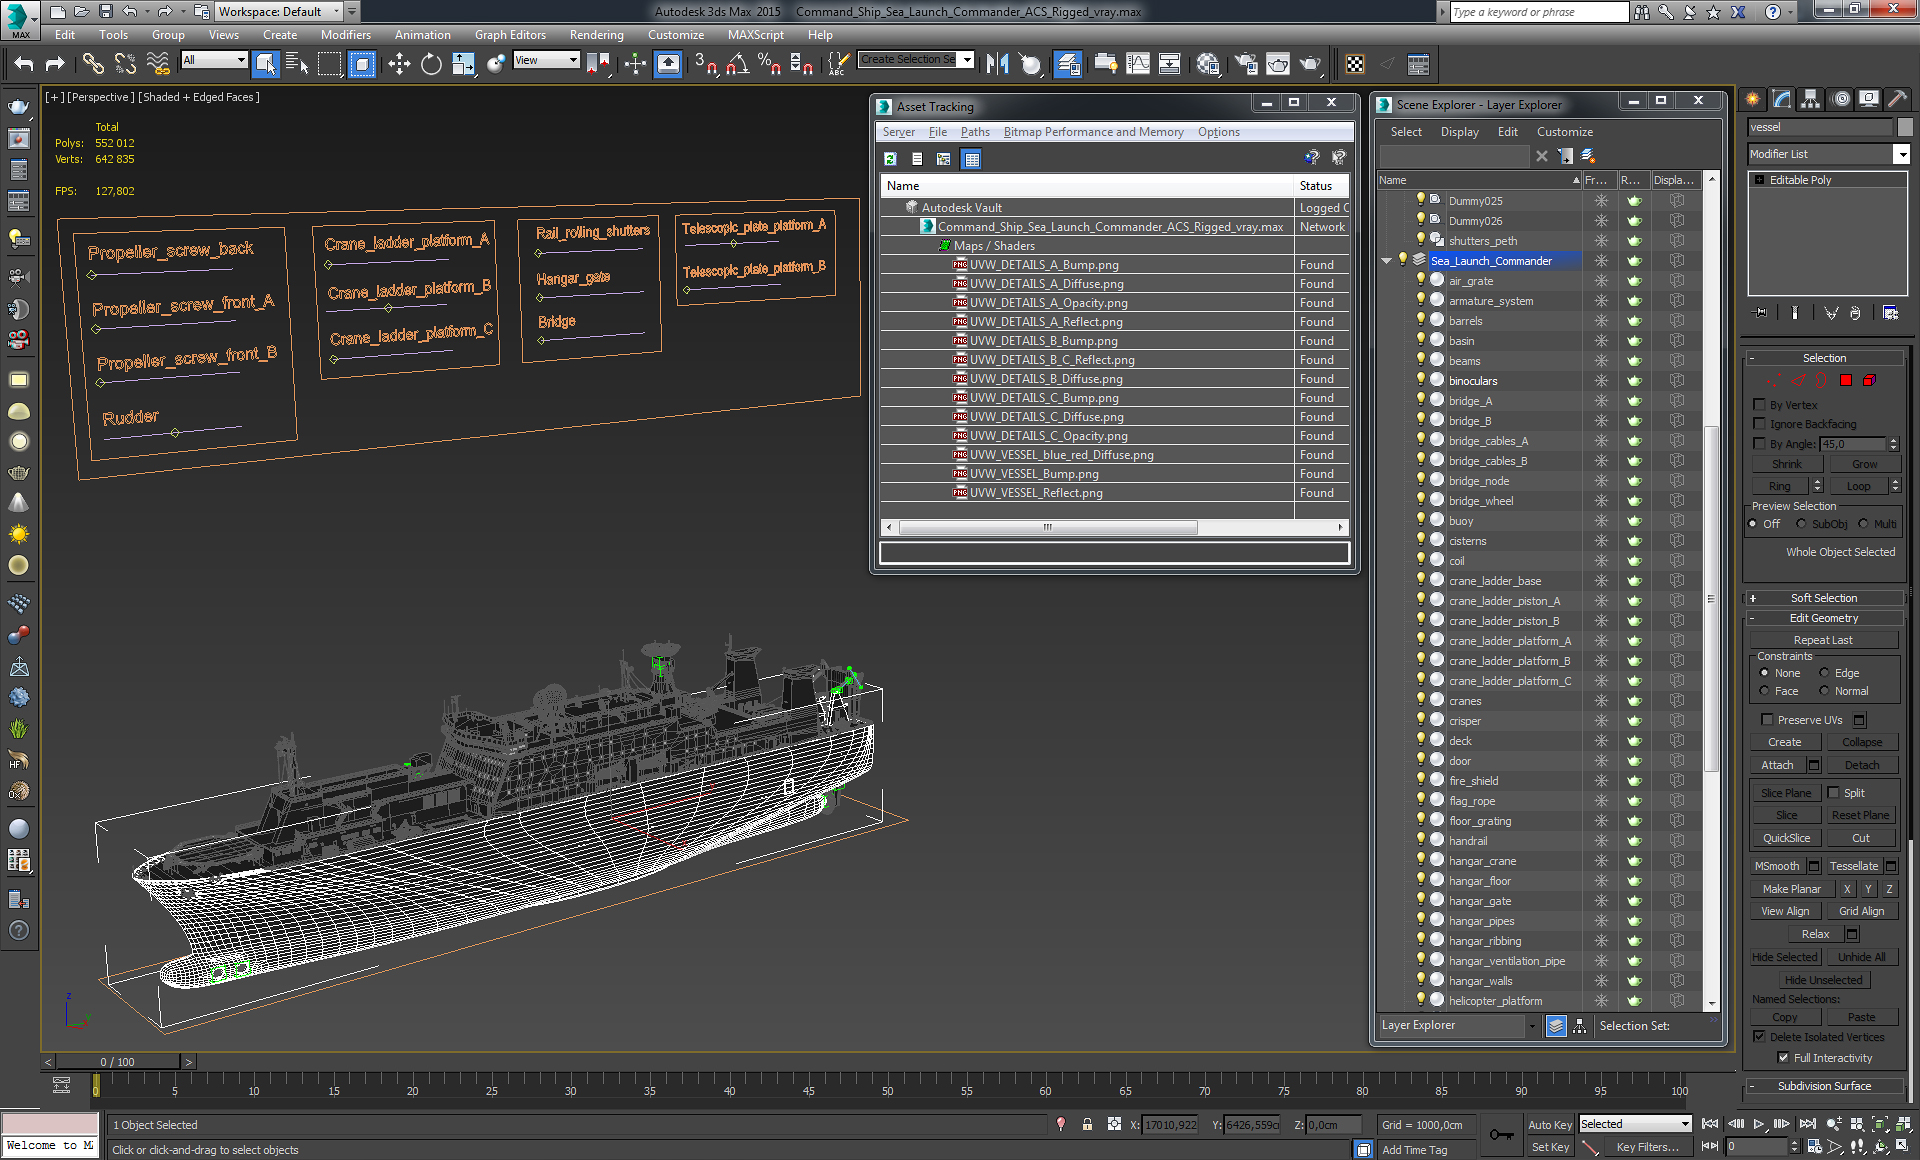The width and height of the screenshot is (1920, 1160).
Task: Toggle Delete Isolated Vertices checkbox
Action: (1759, 1037)
